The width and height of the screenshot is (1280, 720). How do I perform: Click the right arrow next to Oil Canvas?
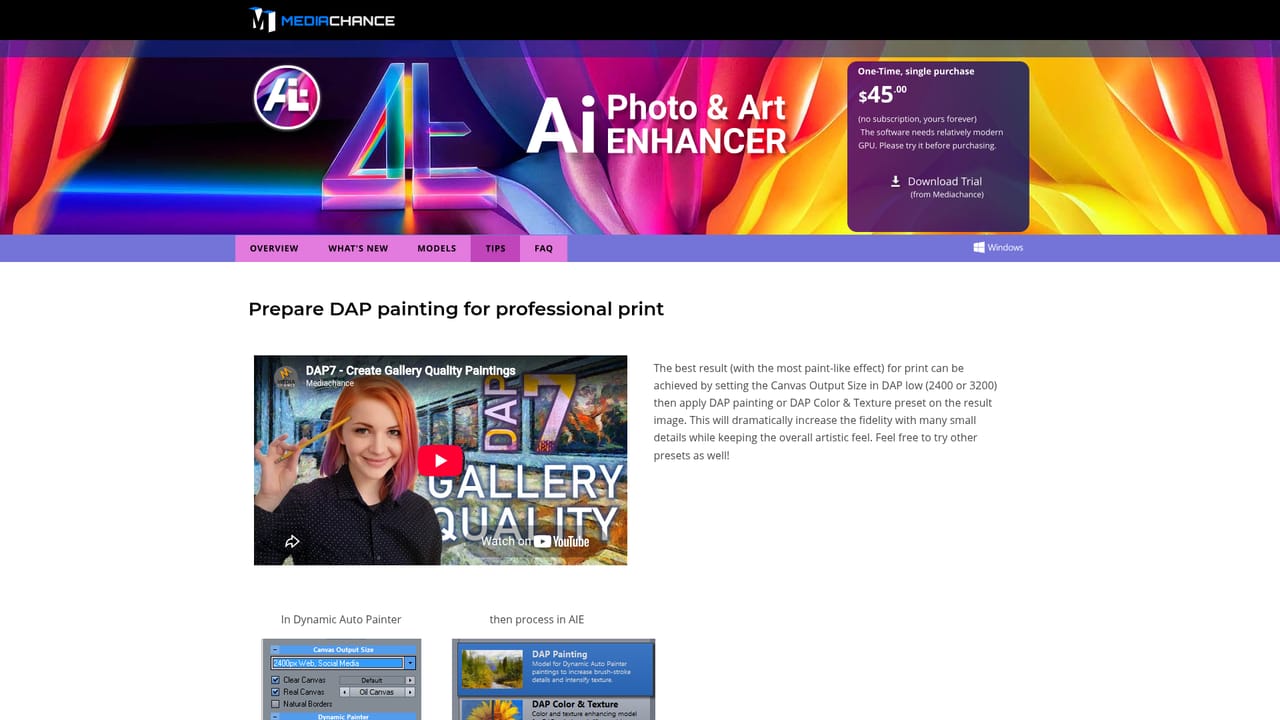point(410,692)
